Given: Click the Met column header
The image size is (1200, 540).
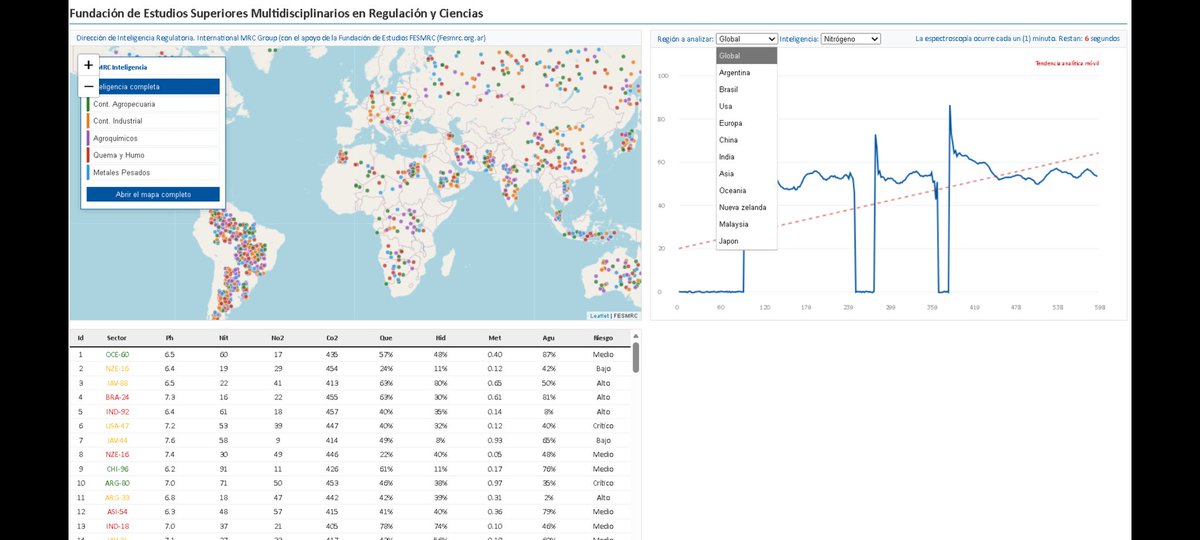Looking at the screenshot, I should coord(494,338).
